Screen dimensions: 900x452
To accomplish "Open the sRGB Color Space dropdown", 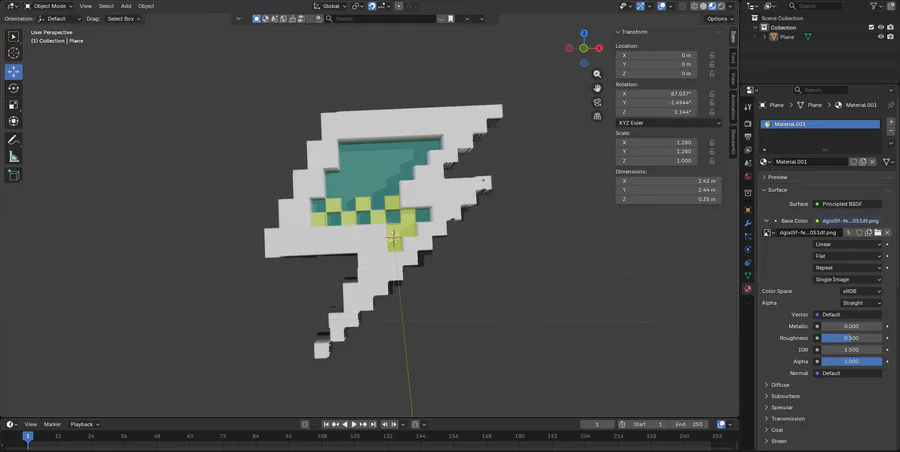I will pyautogui.click(x=860, y=292).
